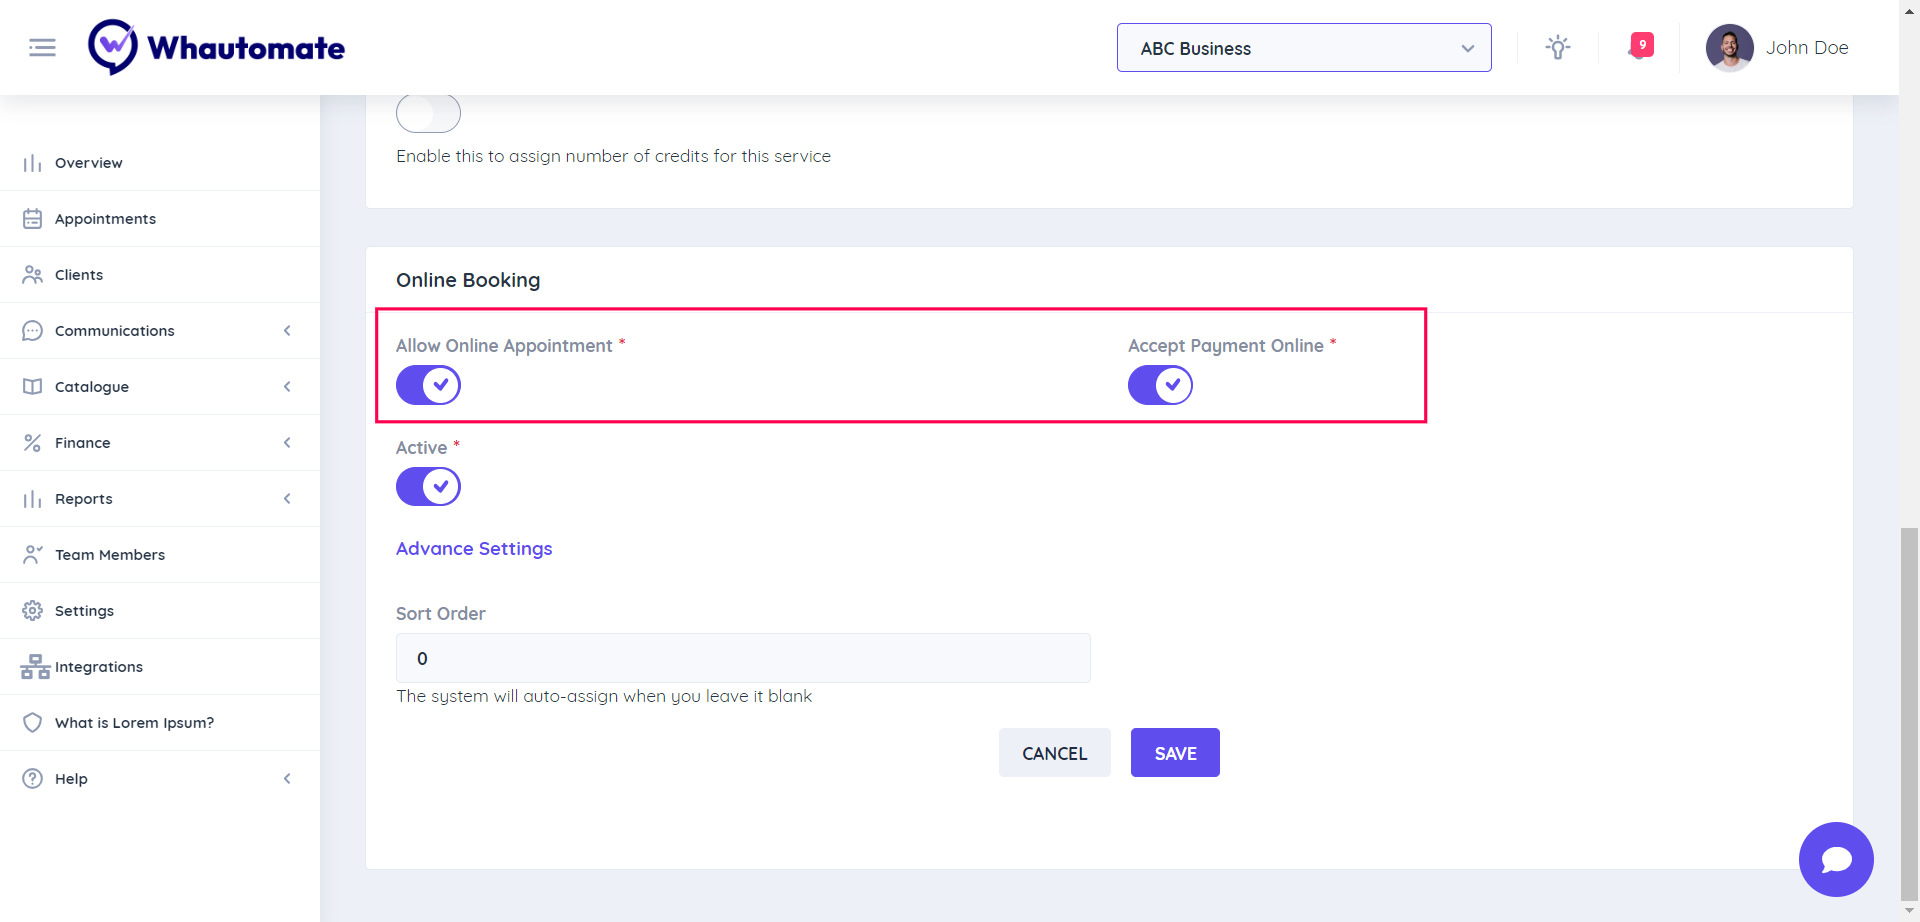
Task: Click the Settings gear icon in sidebar
Action: 33,611
